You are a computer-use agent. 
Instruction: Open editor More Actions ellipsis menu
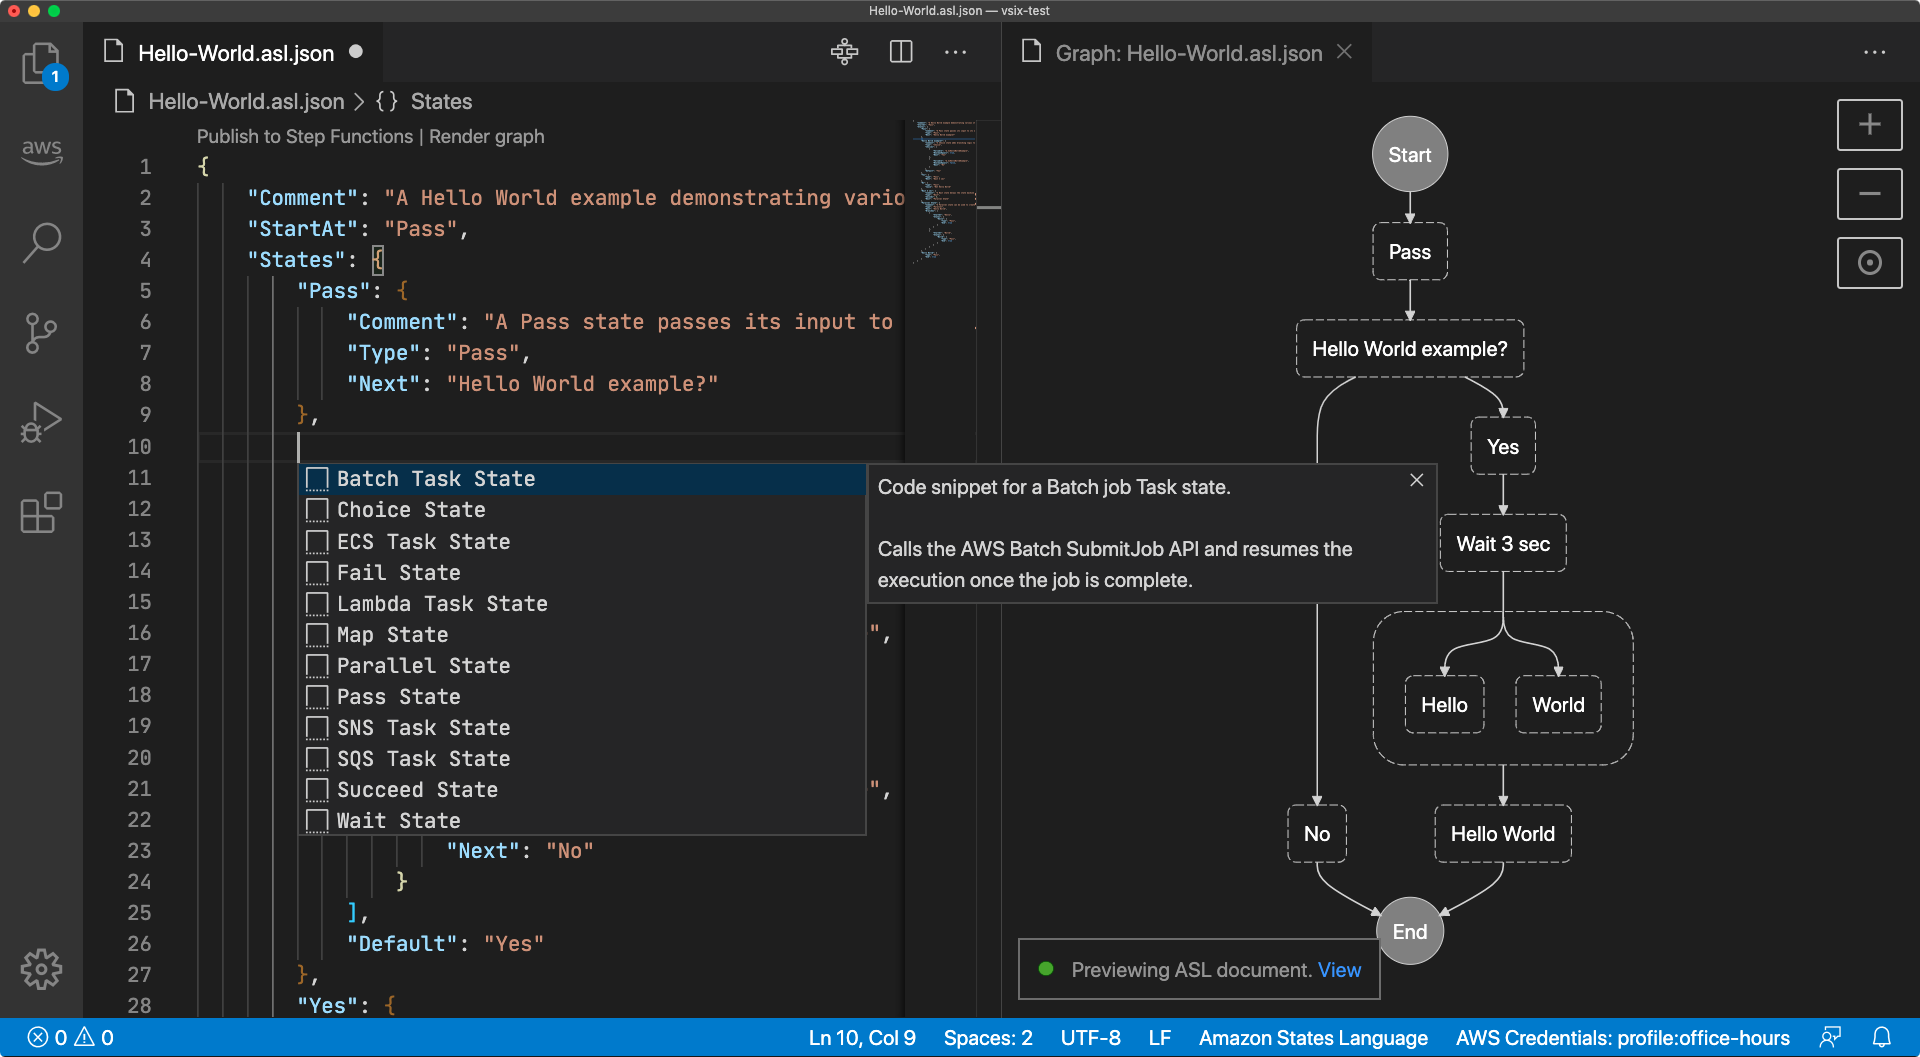point(955,52)
